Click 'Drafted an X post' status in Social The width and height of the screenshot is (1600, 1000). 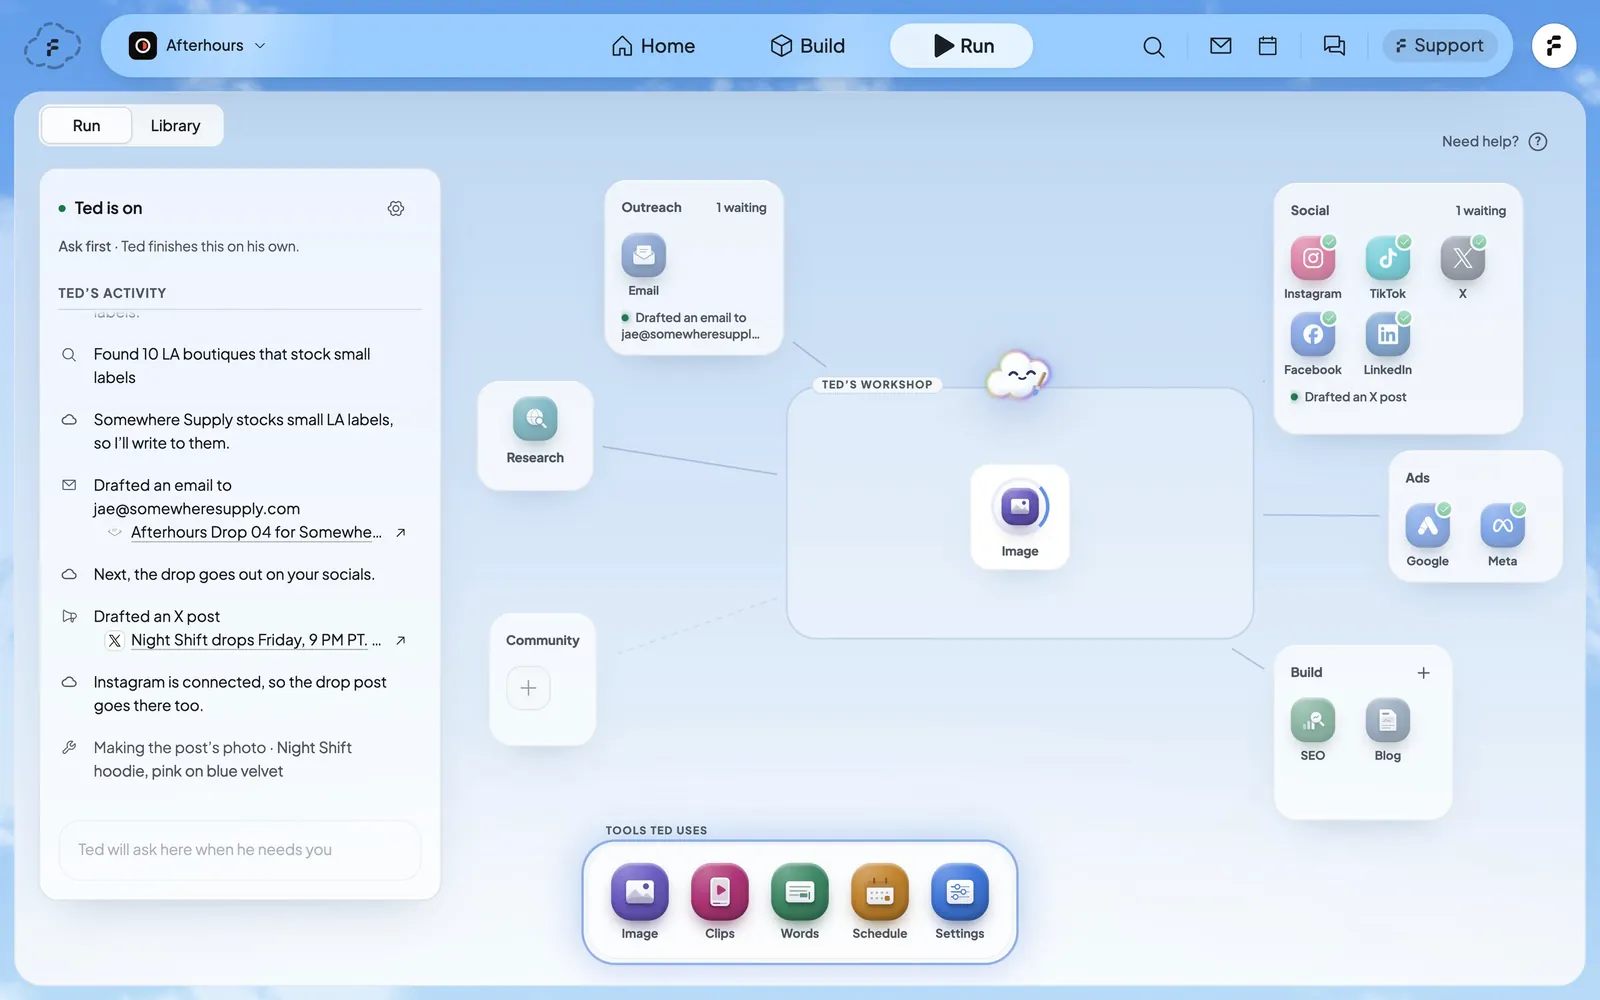coord(1354,397)
